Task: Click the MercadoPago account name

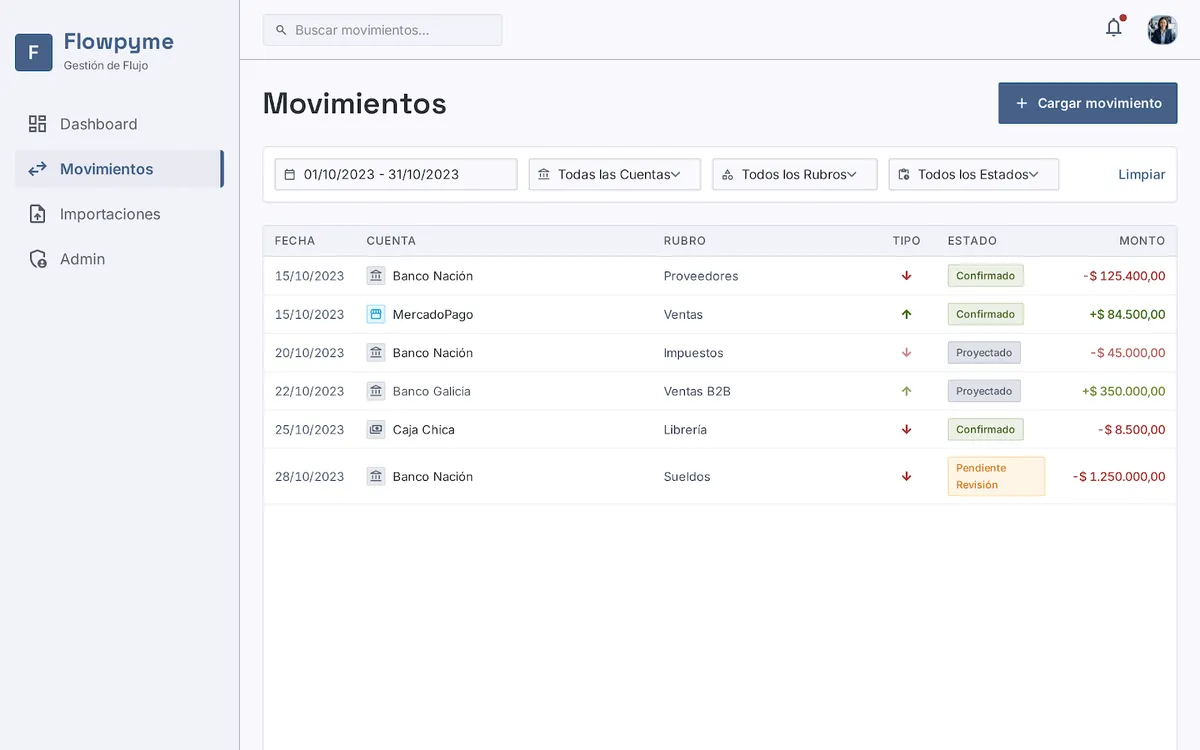Action: click(433, 314)
